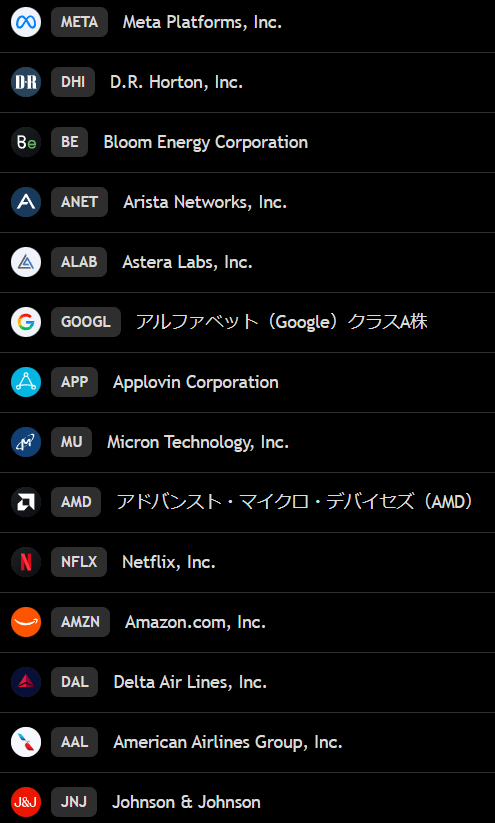Open American Airlines Group, Inc. entry

click(x=228, y=742)
